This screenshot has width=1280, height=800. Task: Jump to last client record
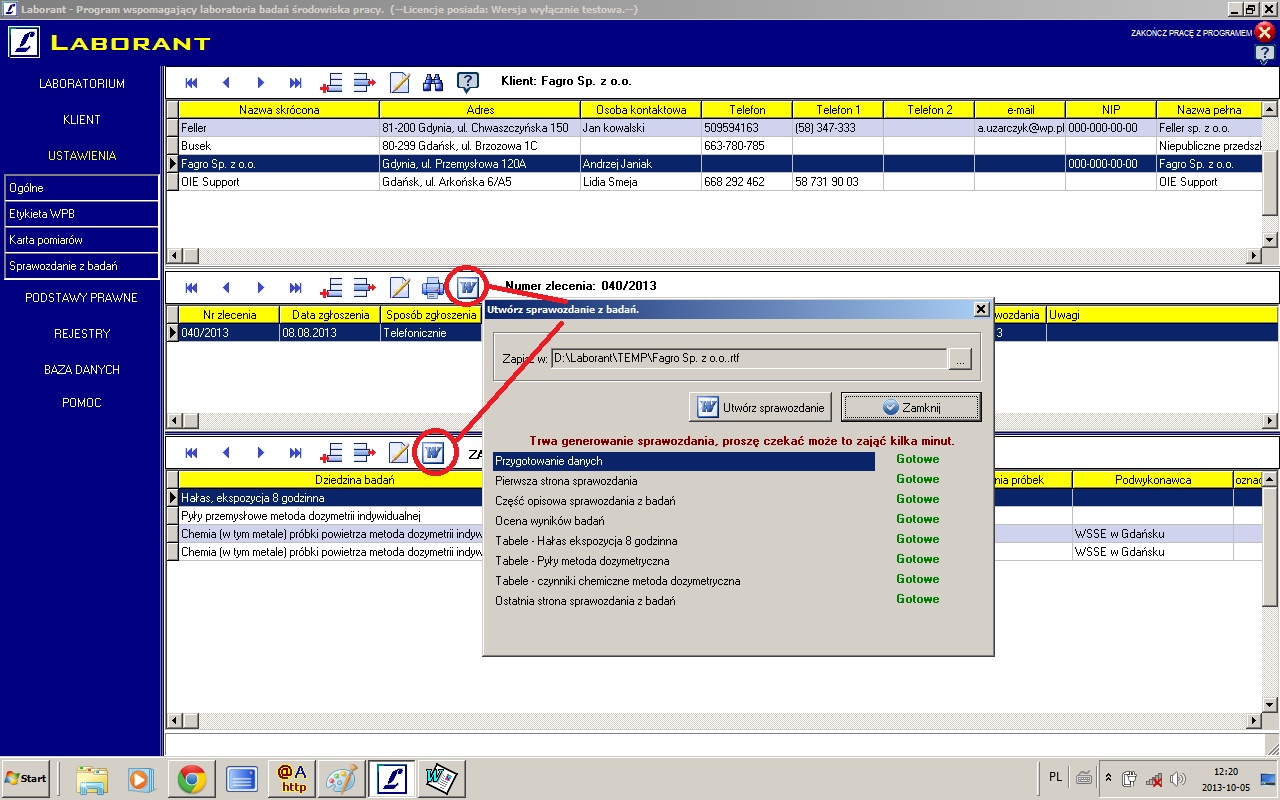click(x=296, y=82)
